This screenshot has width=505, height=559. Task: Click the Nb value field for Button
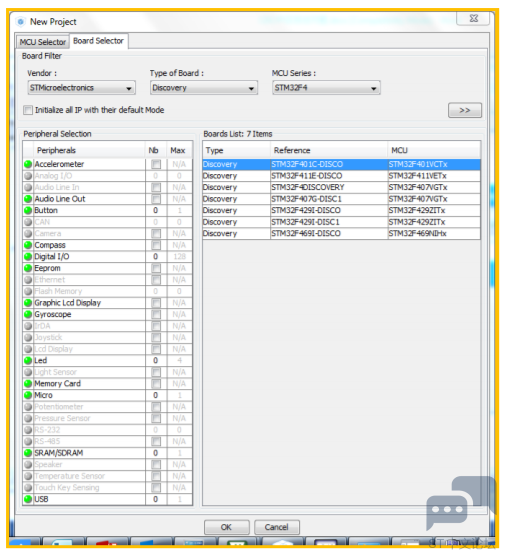[x=156, y=210]
